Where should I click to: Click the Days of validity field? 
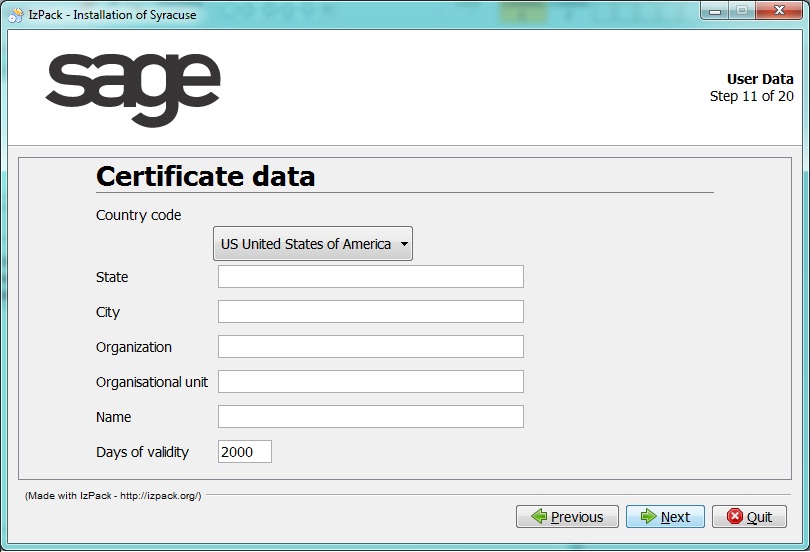pyautogui.click(x=244, y=452)
